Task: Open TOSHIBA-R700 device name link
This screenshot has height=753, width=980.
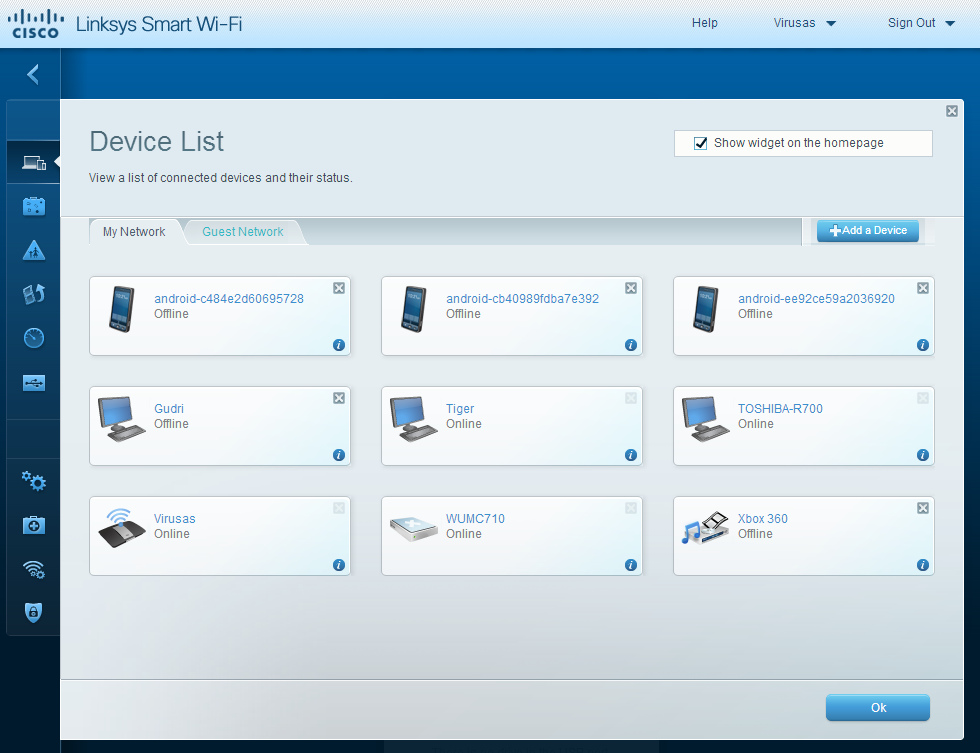Action: [x=780, y=409]
